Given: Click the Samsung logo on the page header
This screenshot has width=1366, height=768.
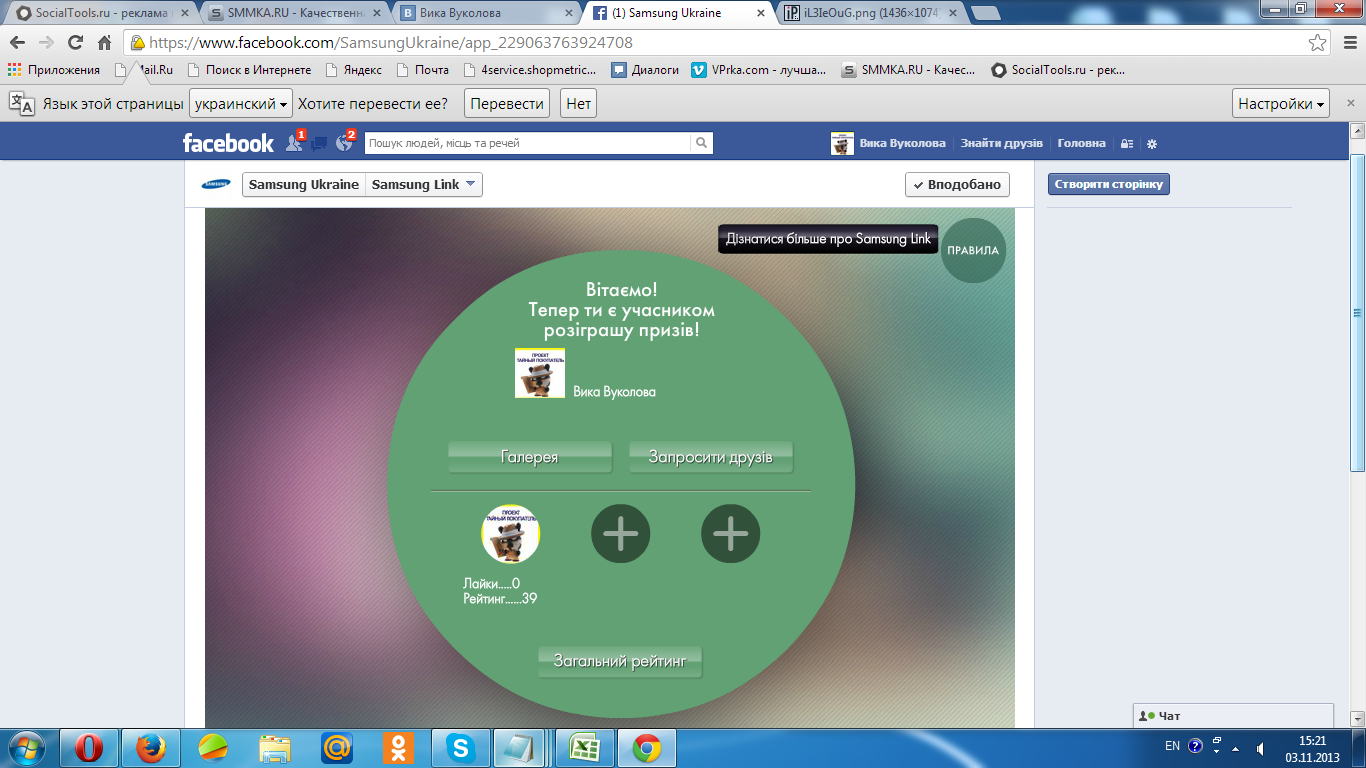Looking at the screenshot, I should 216,184.
